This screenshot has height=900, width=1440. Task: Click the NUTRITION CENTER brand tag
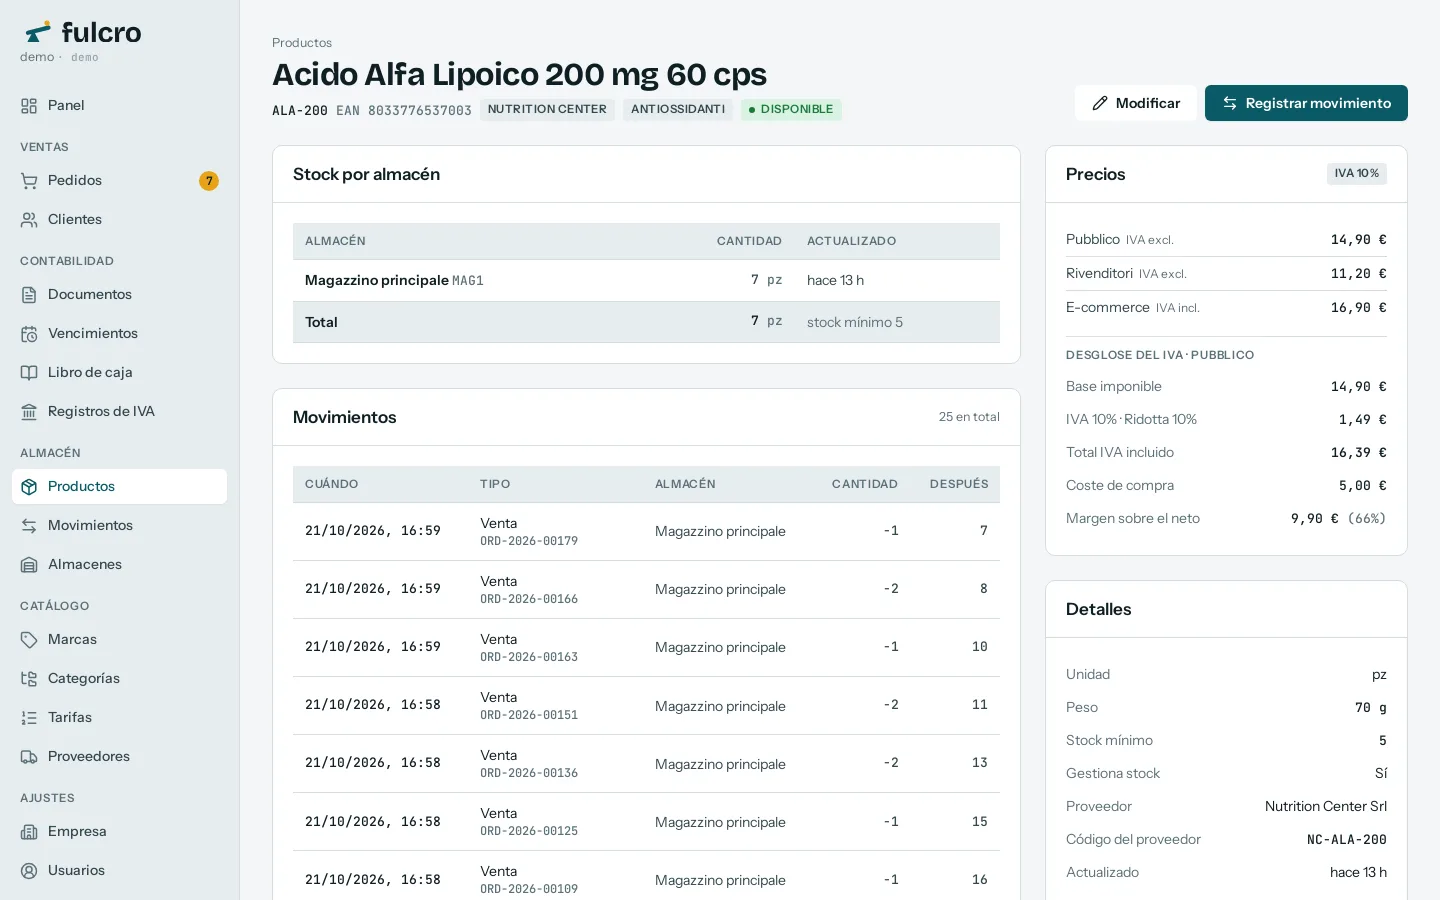[547, 110]
